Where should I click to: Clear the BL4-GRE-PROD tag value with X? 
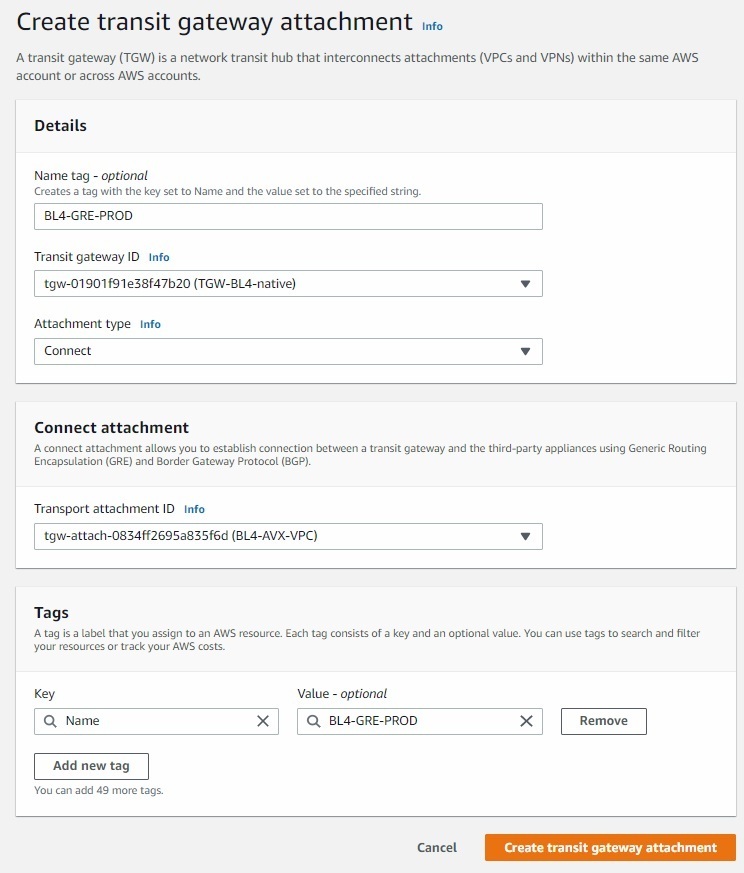tap(526, 721)
